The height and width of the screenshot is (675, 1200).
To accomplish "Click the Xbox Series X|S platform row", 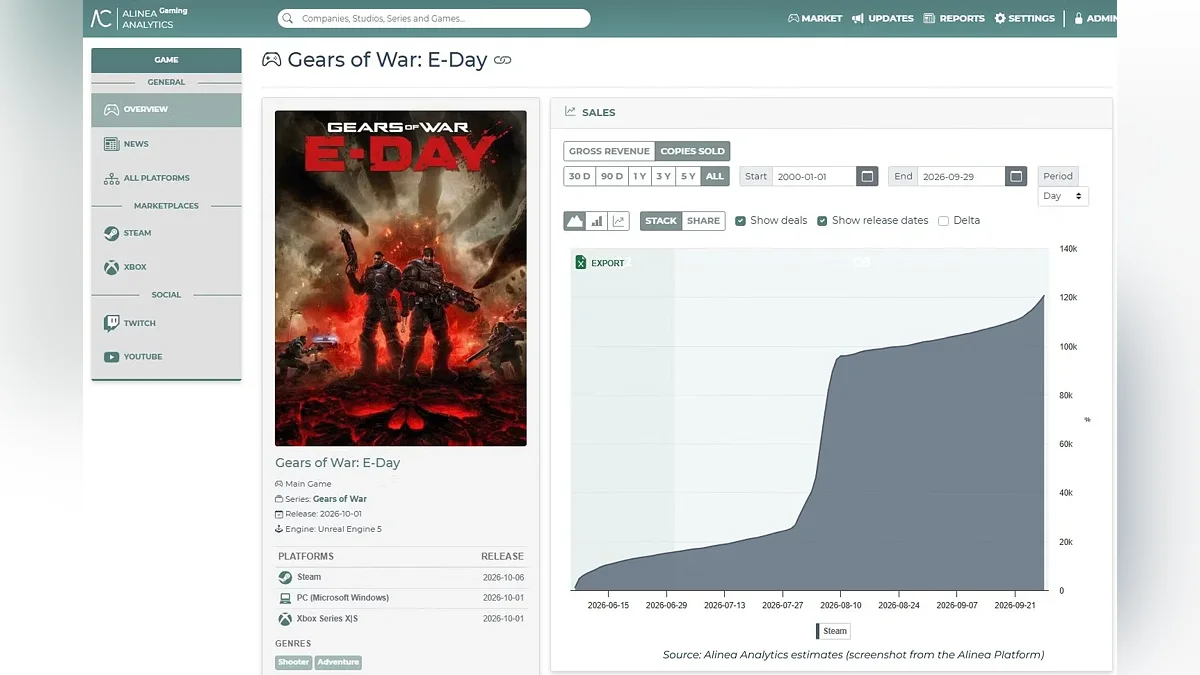I will tap(400, 619).
